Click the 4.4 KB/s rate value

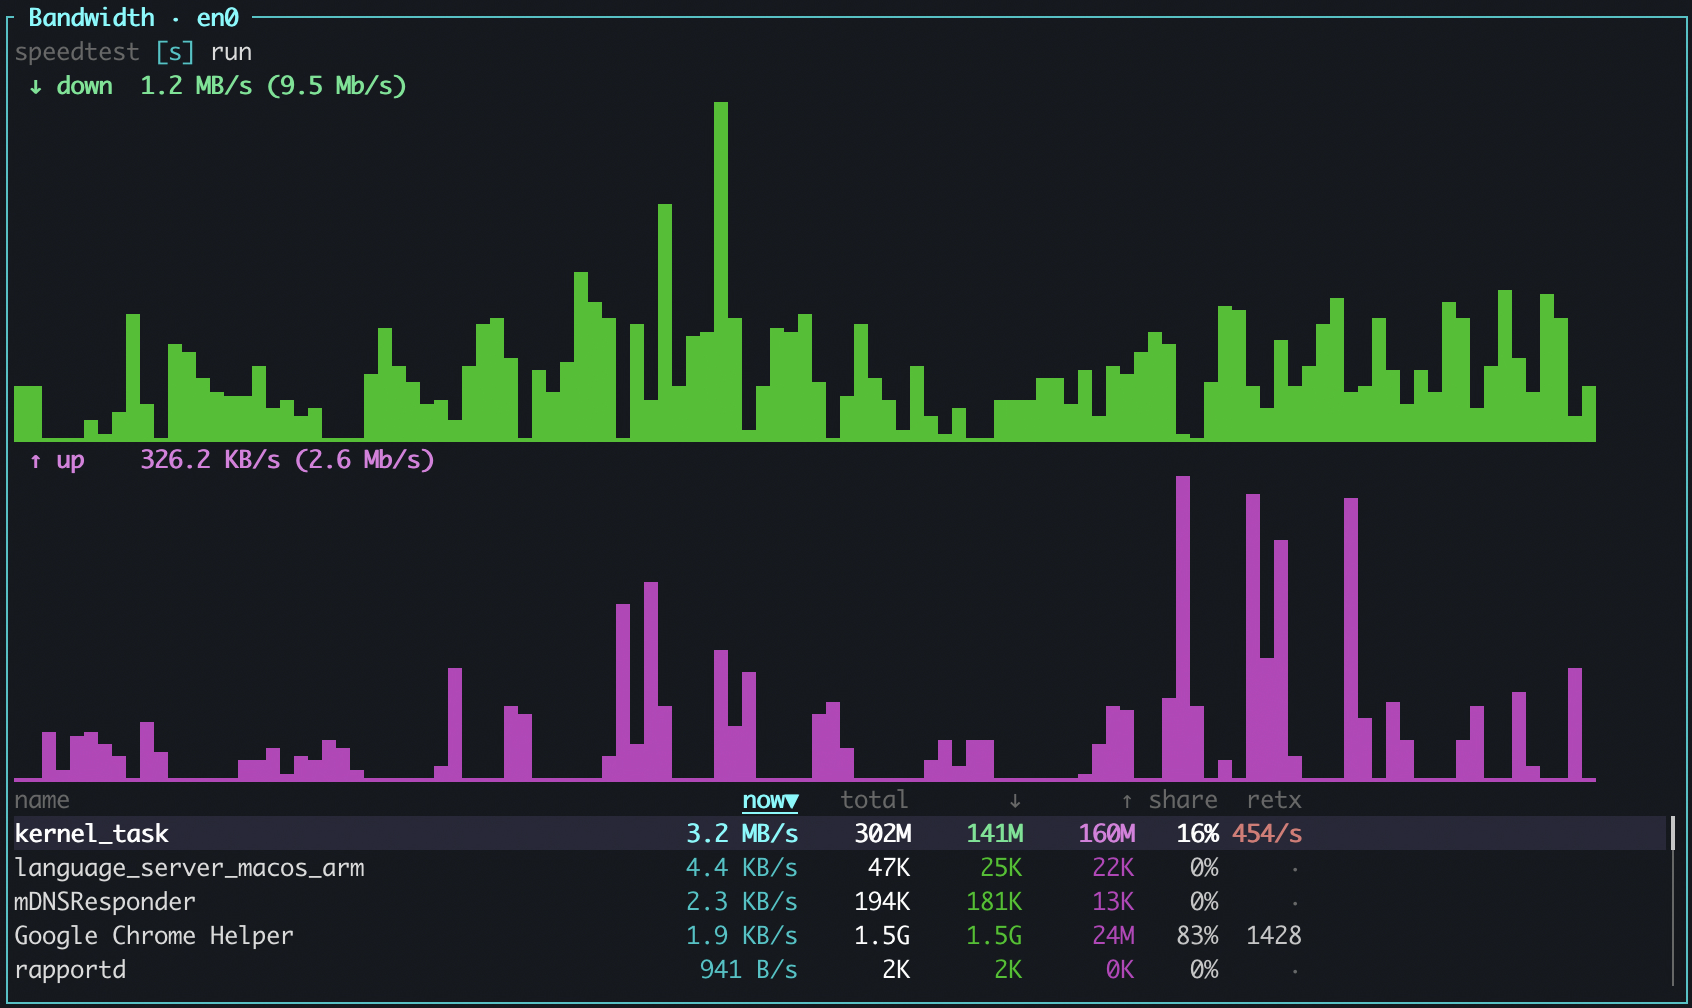click(x=742, y=867)
